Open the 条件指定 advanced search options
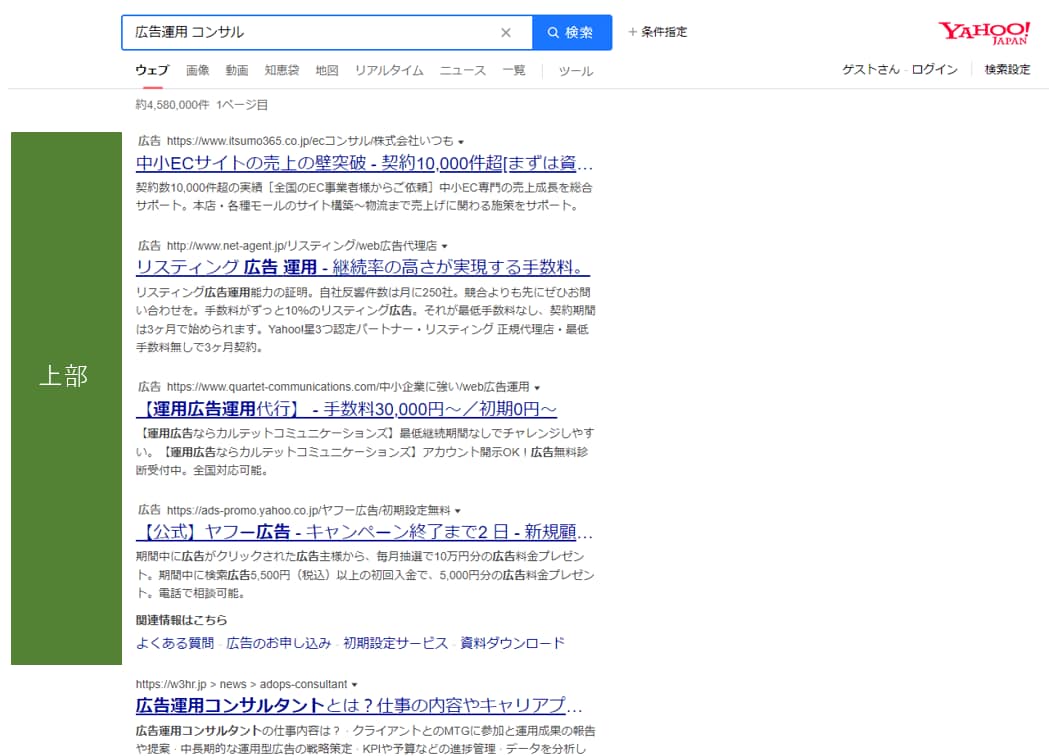 (658, 32)
